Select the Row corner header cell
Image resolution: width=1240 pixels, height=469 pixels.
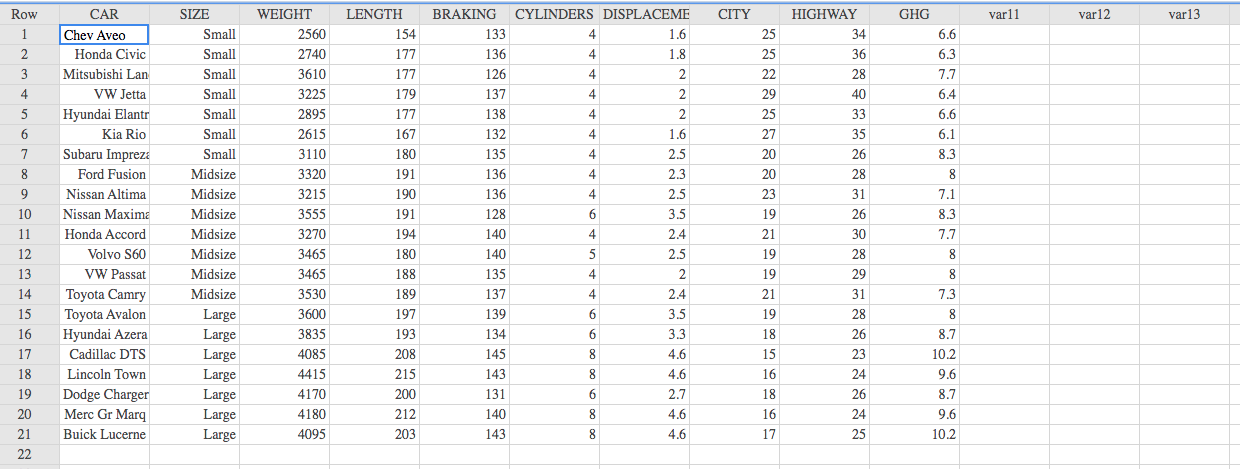[30, 14]
